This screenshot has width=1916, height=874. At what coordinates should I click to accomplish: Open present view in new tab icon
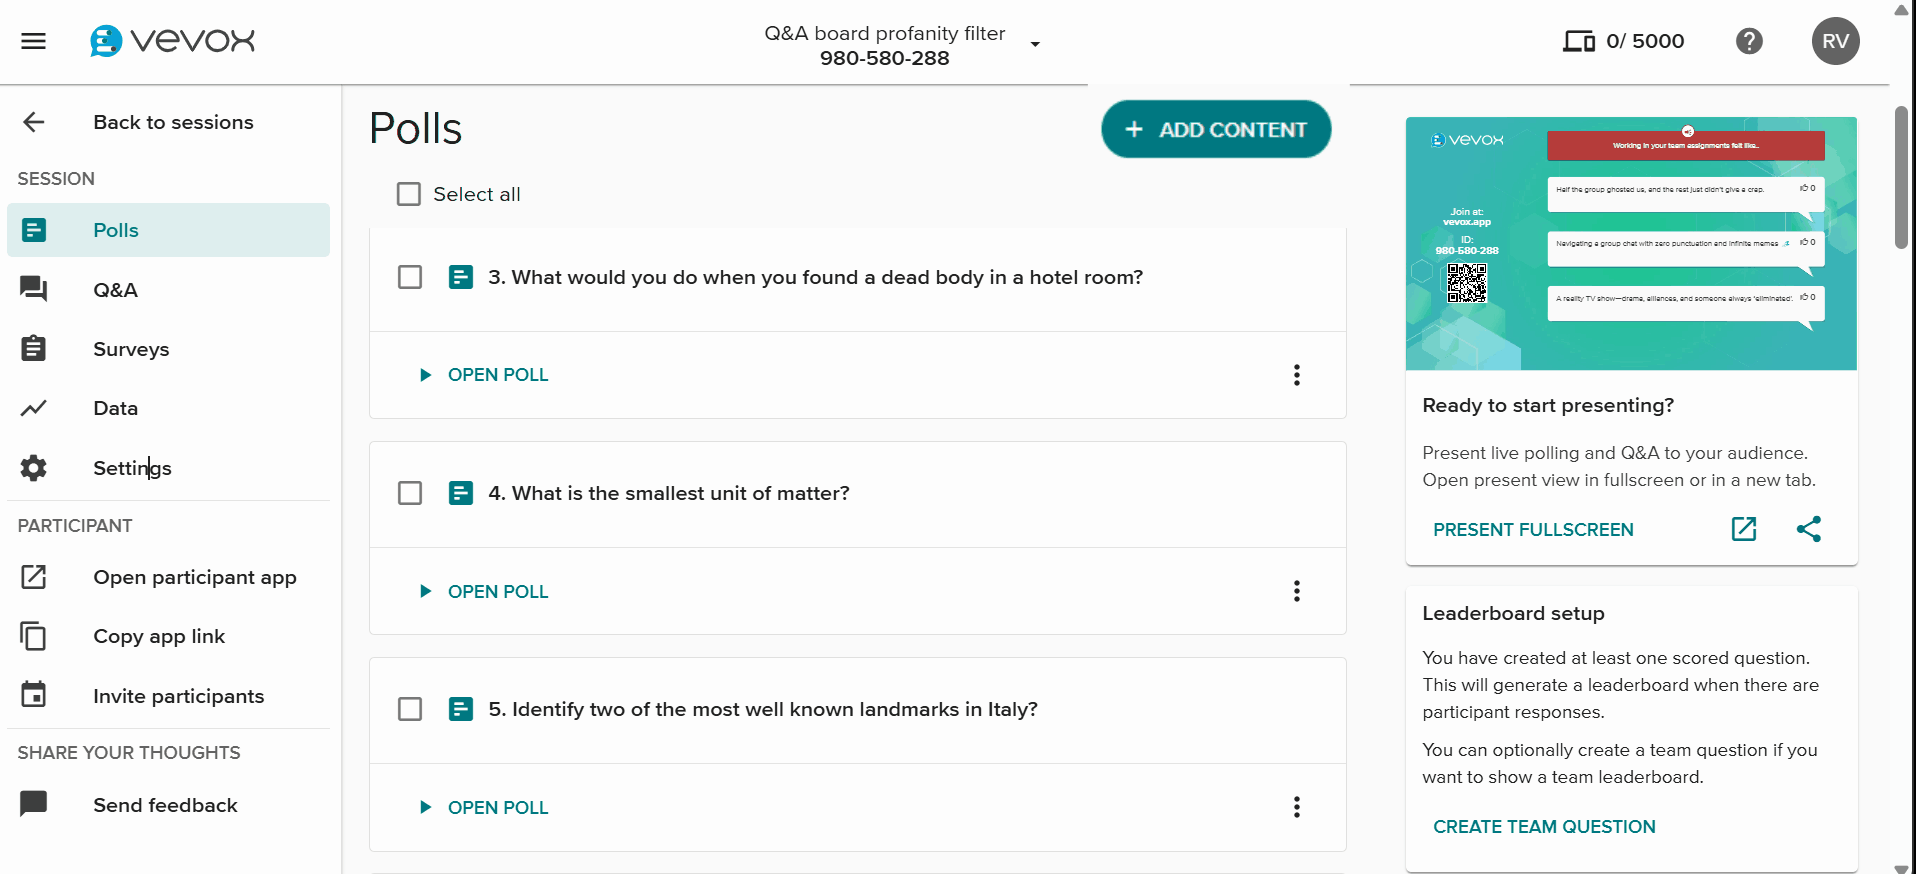(1743, 529)
